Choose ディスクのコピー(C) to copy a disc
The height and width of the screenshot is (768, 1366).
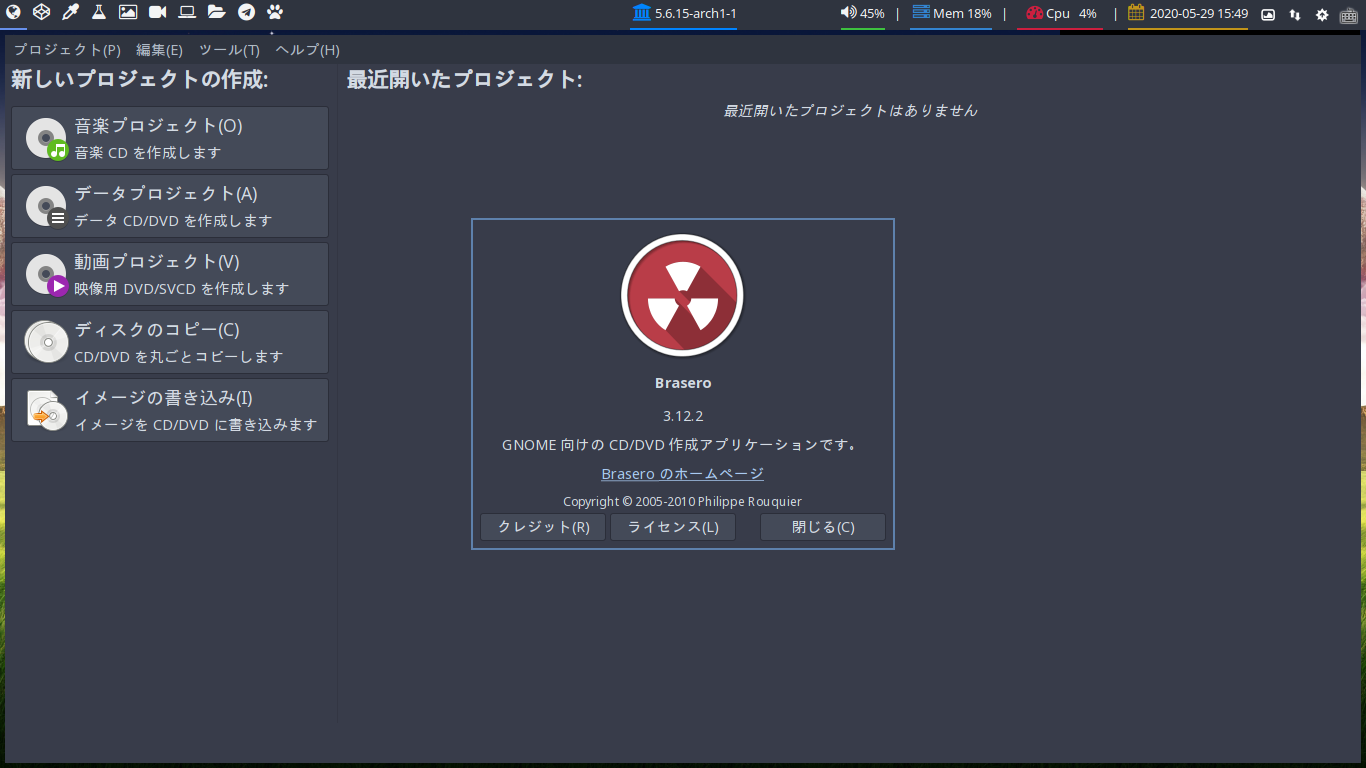[x=170, y=342]
